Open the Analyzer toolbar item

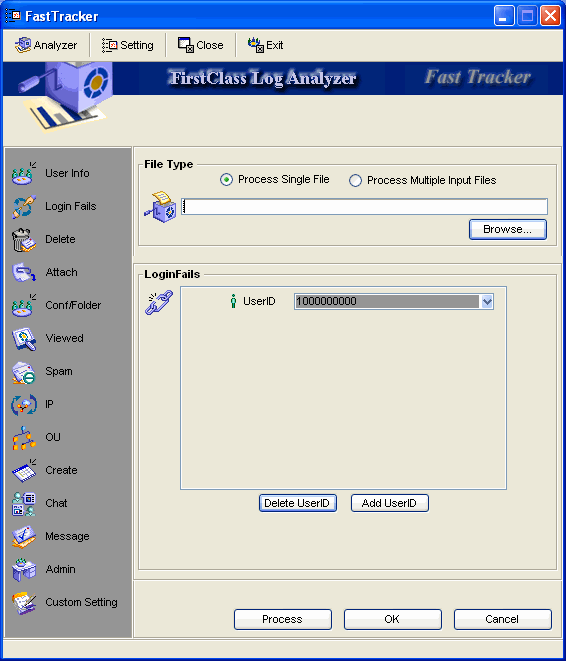pyautogui.click(x=46, y=45)
